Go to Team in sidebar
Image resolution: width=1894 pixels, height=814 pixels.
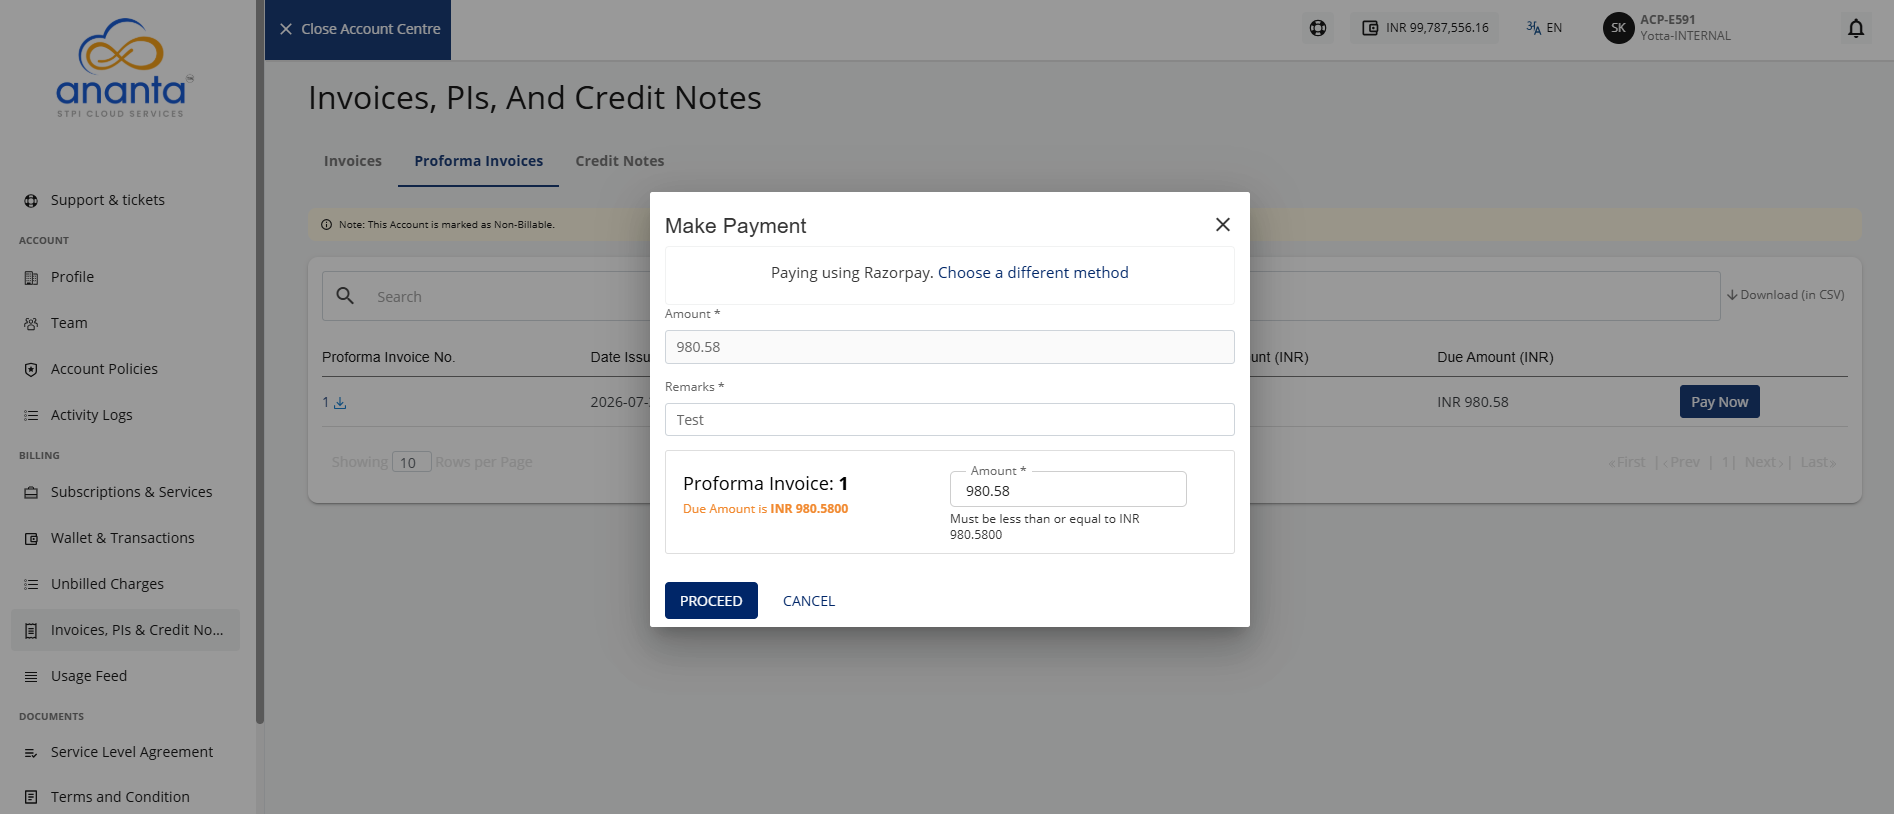point(69,323)
